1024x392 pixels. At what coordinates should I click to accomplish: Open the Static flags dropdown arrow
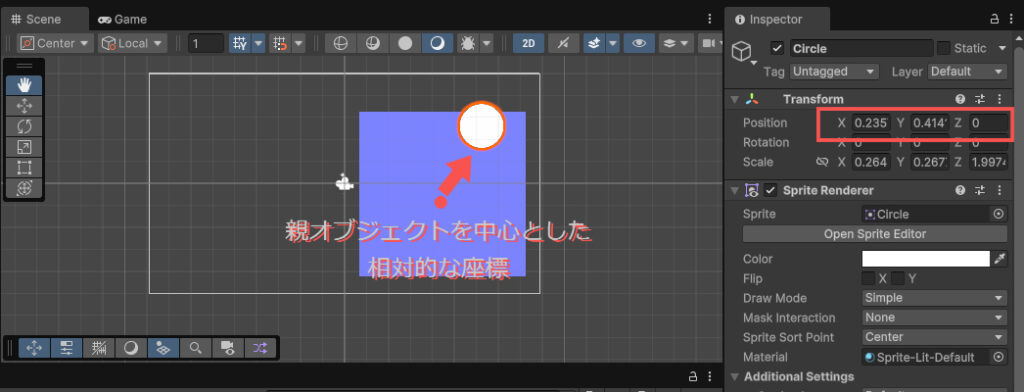(1002, 48)
